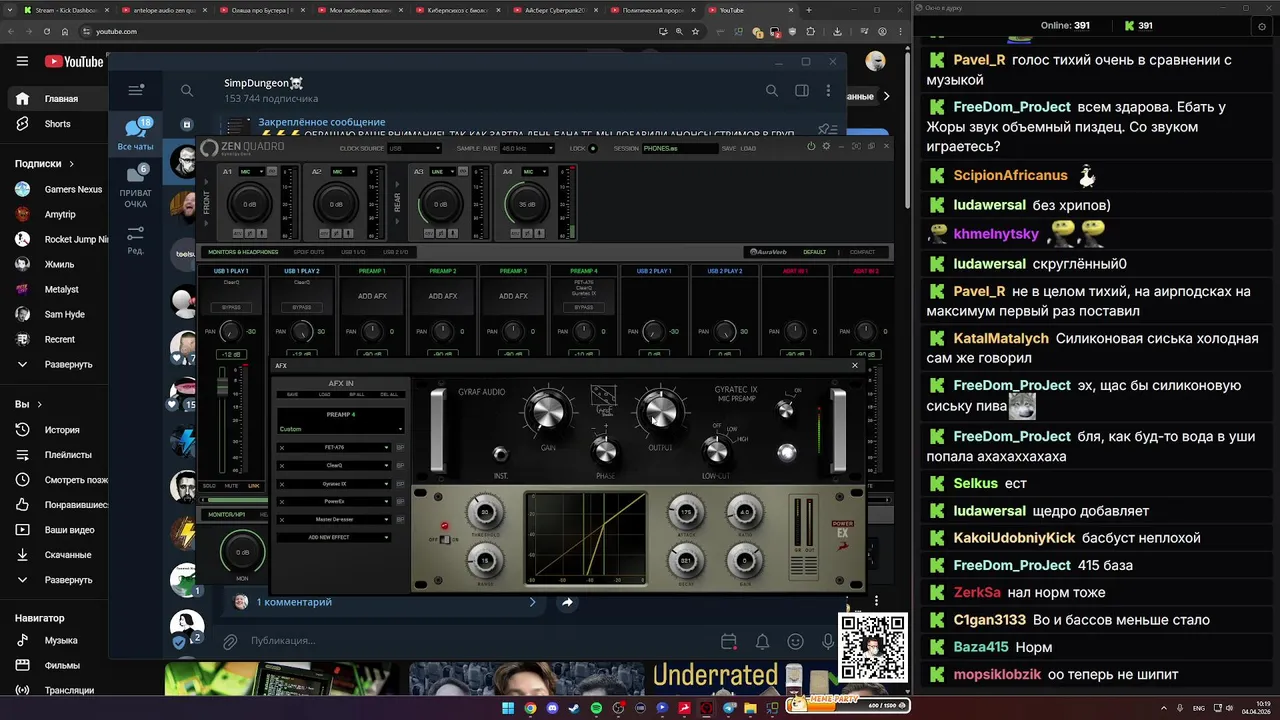Image resolution: width=1280 pixels, height=720 pixels.
Task: Open the AuraVerb panel button
Action: point(769,252)
